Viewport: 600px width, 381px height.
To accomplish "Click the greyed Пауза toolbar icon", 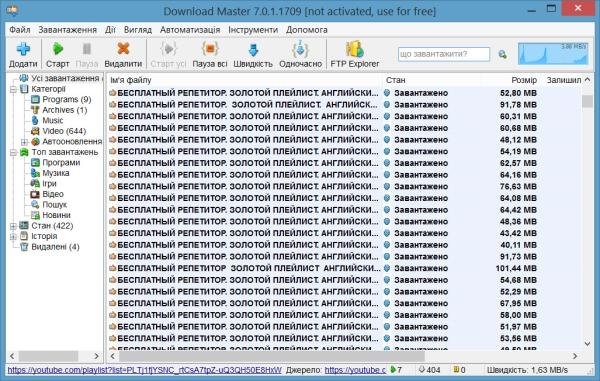I will pyautogui.click(x=87, y=49).
